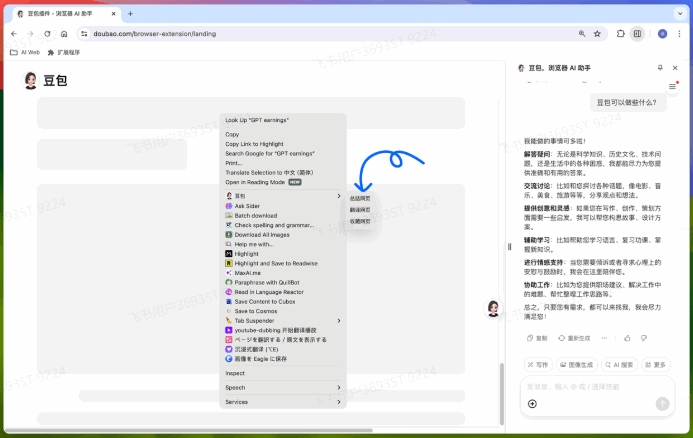Zoom the page via the magnifier icon
Viewport: 693px width, 438px height.
click(x=582, y=34)
